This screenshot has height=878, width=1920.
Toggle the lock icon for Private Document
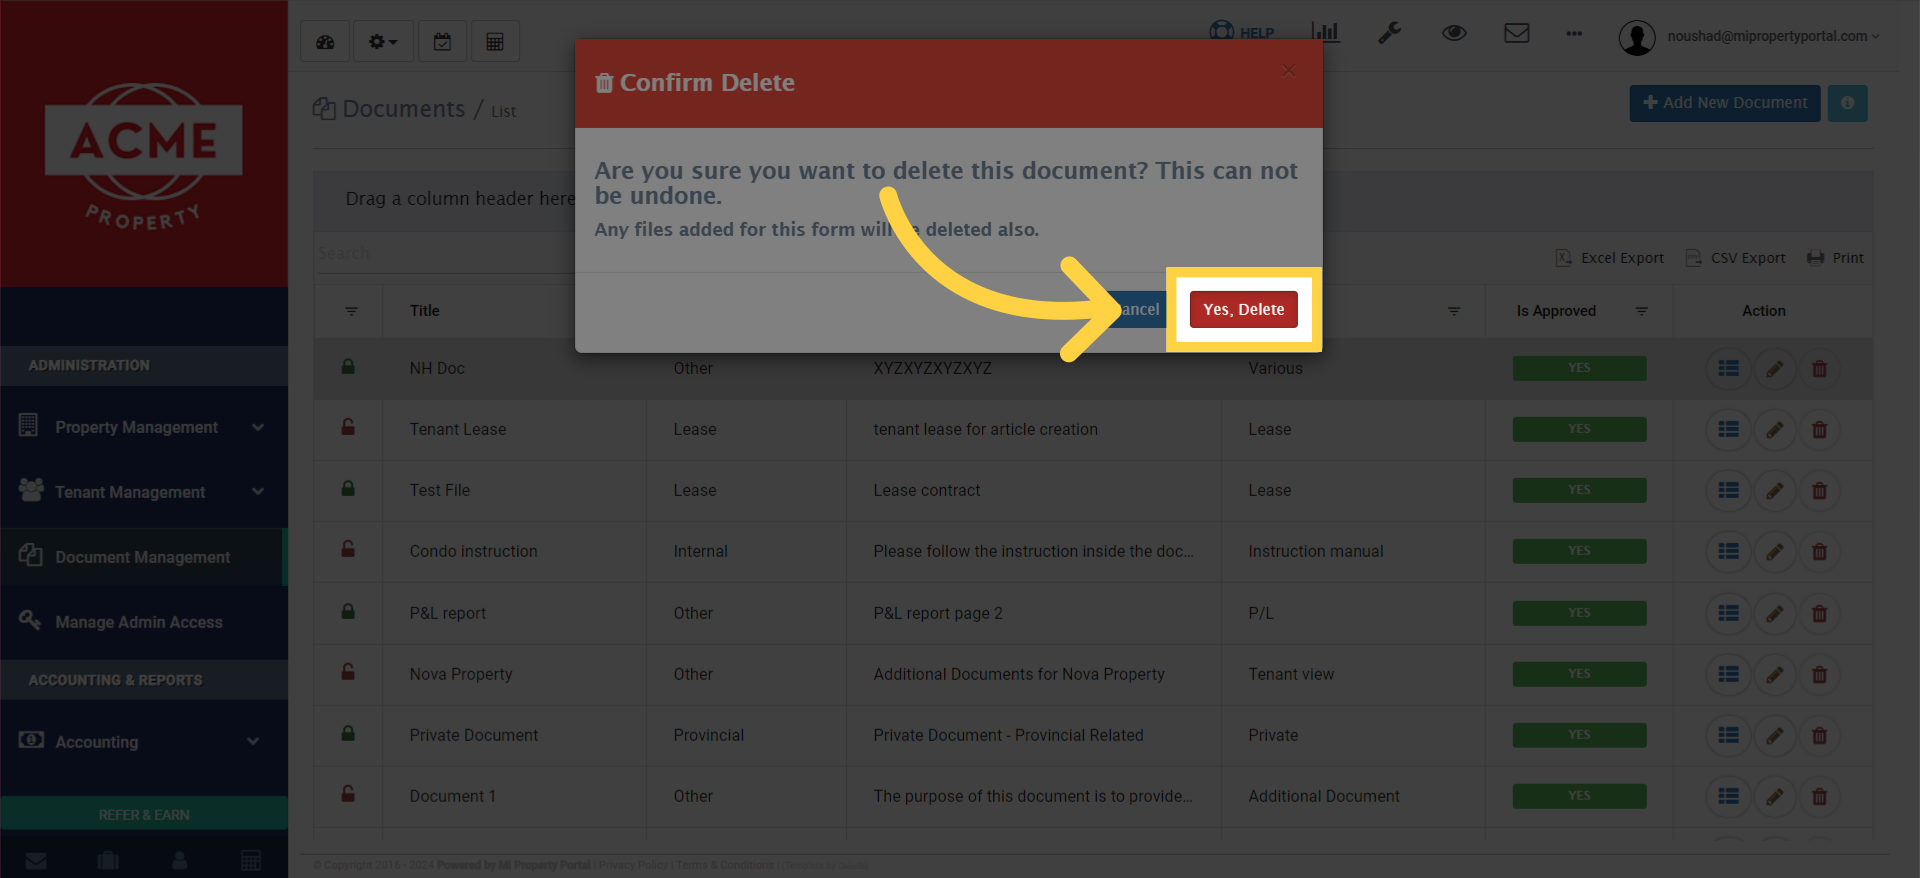point(348,733)
